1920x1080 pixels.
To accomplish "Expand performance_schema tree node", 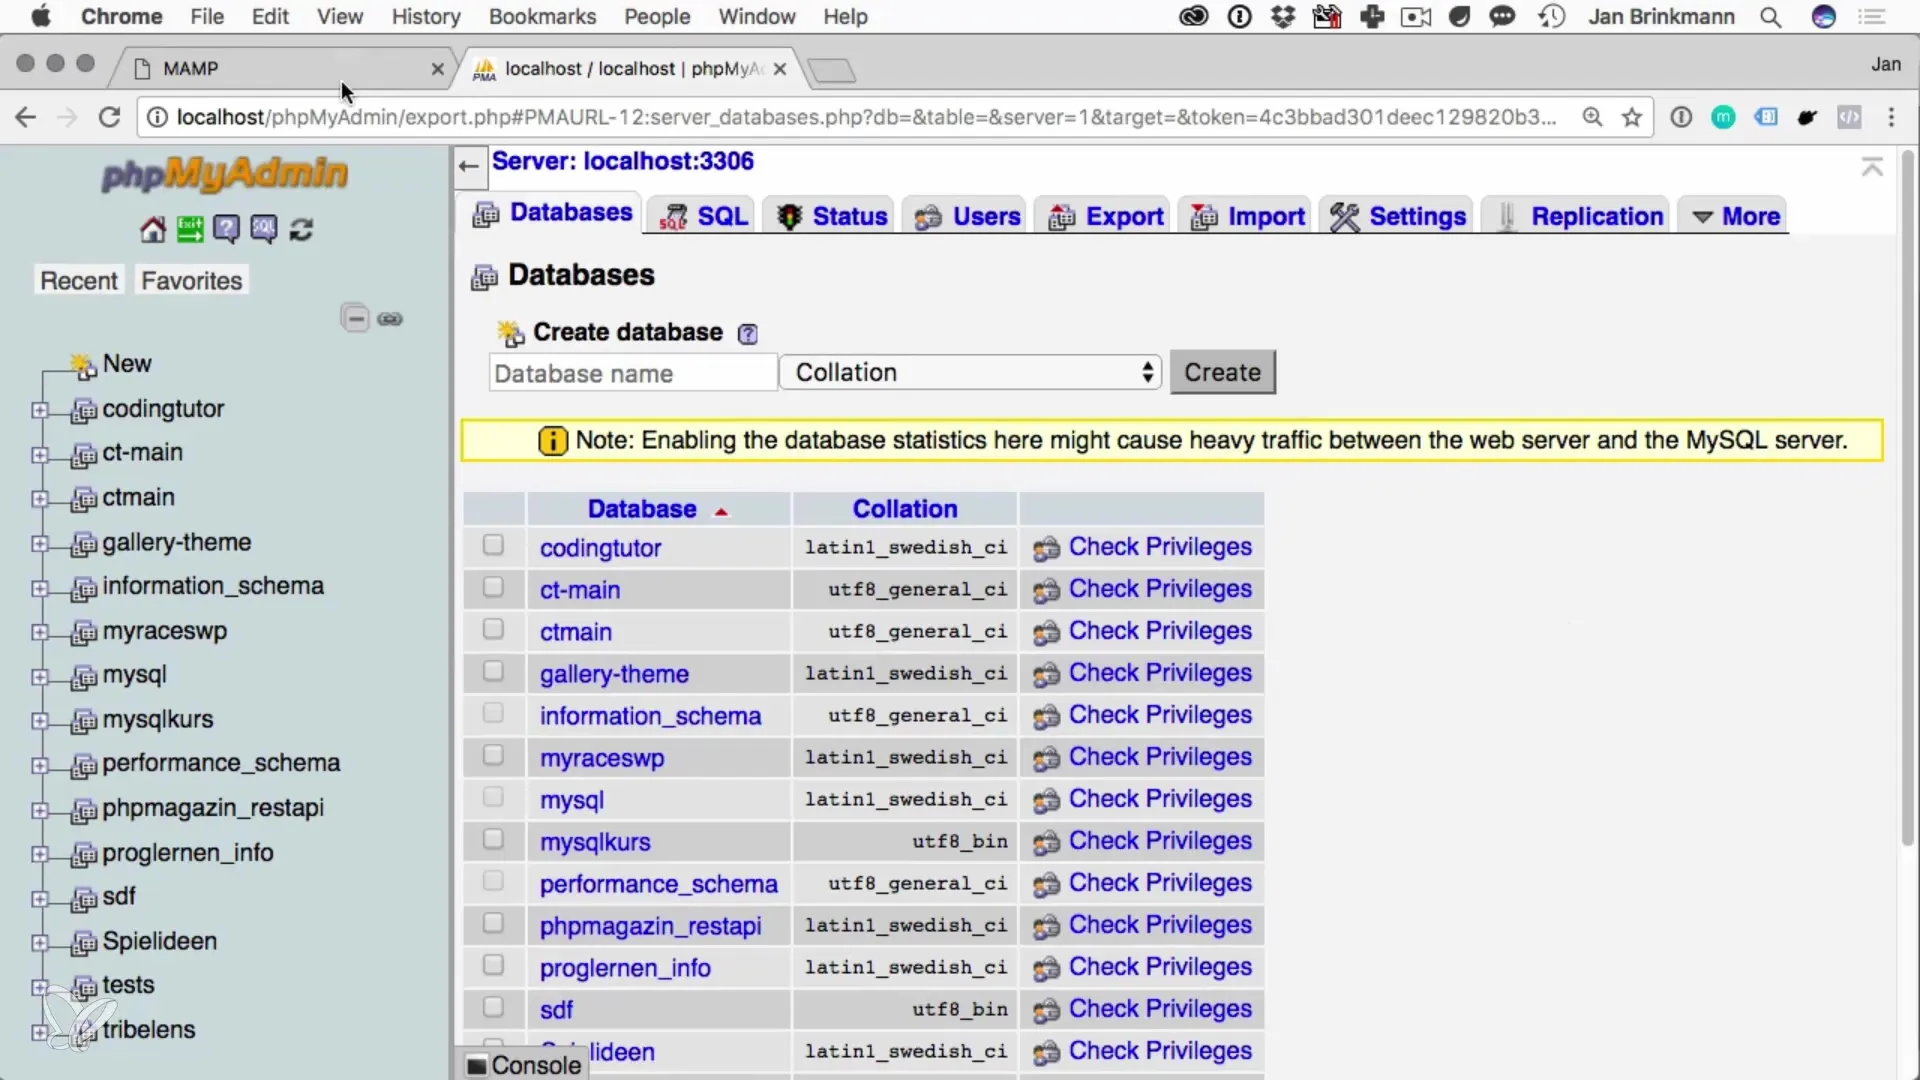I will click(39, 766).
